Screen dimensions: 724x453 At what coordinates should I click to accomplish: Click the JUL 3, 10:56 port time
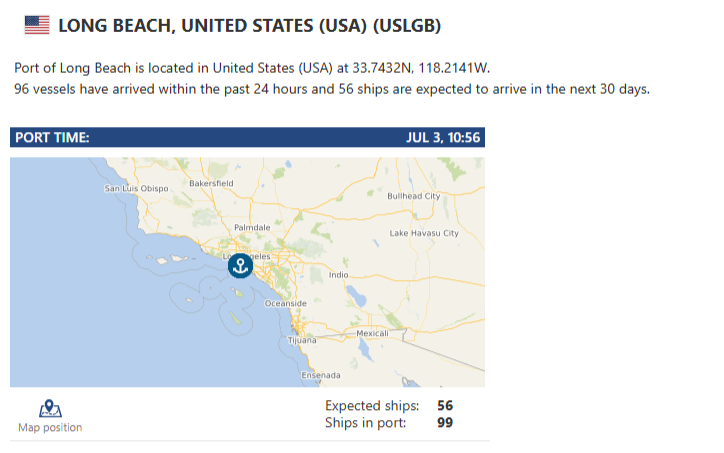(x=443, y=138)
